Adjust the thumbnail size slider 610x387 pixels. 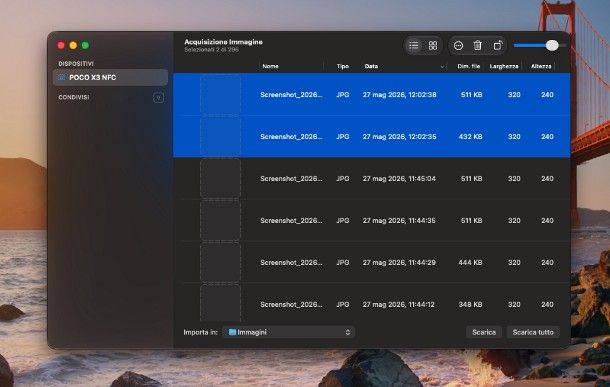point(552,46)
